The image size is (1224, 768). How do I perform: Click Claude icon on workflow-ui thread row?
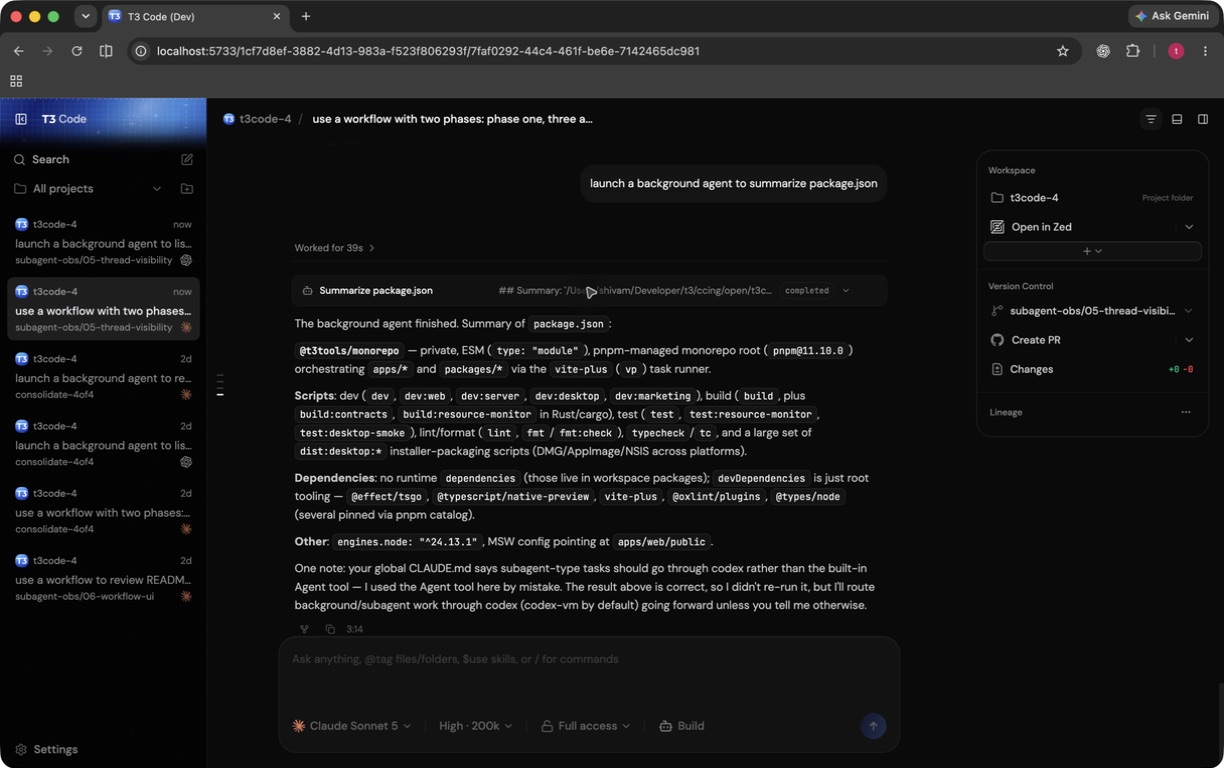coord(186,596)
